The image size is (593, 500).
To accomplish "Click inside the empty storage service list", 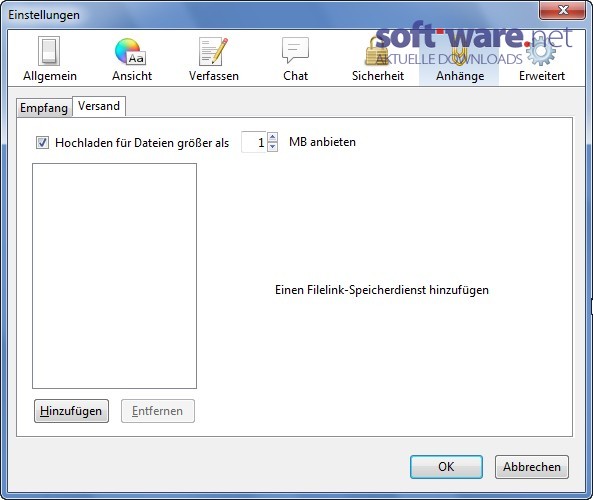I will pos(114,276).
